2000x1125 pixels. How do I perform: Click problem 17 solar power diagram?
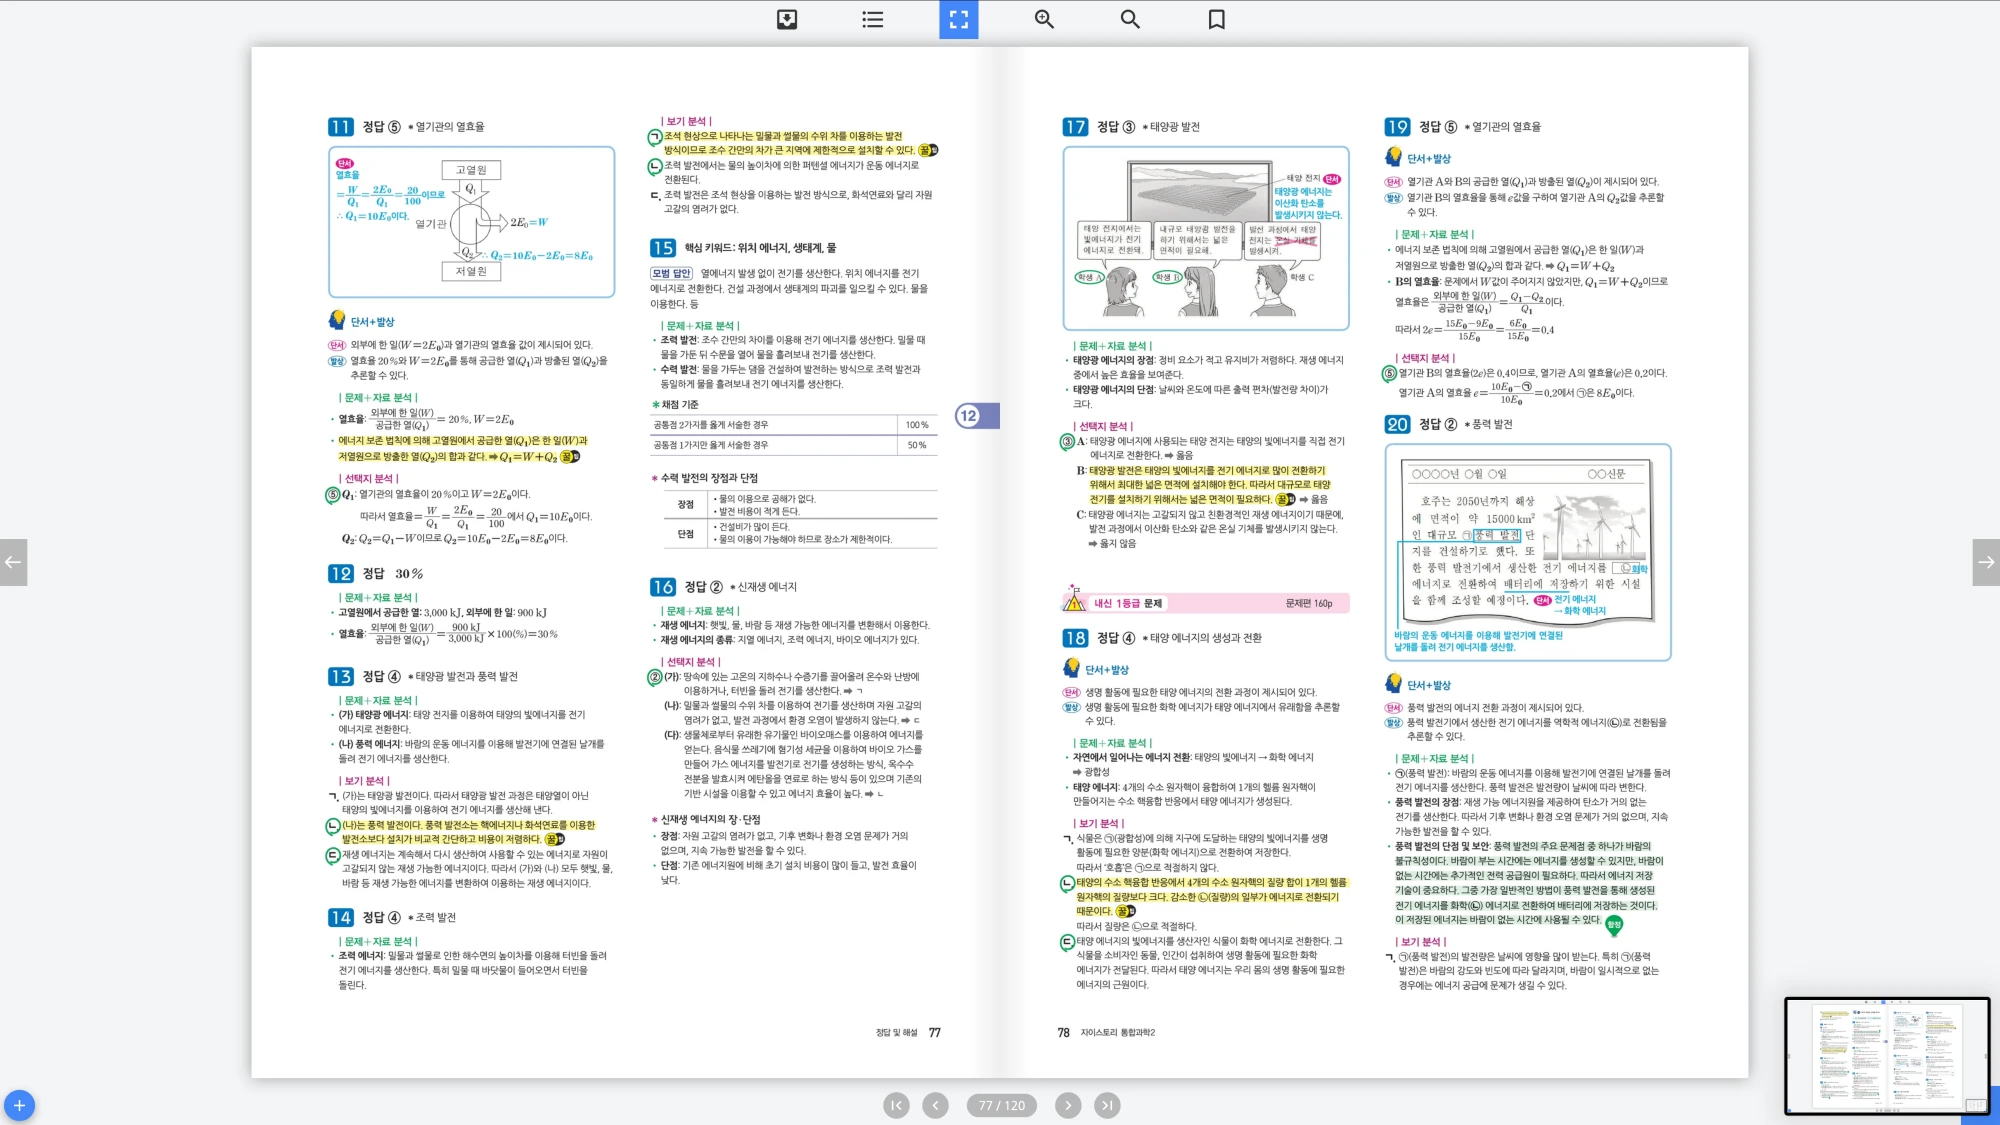point(1205,238)
